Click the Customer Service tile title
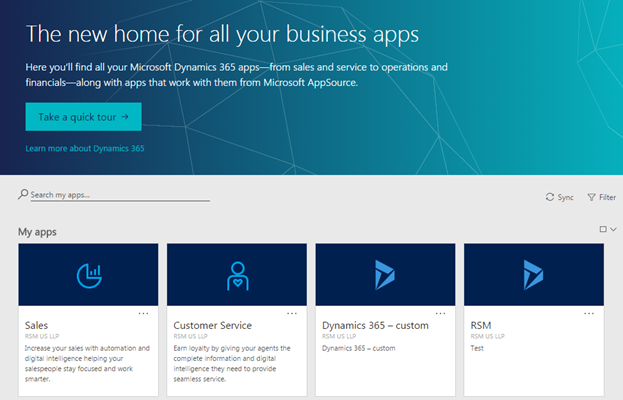The image size is (623, 400). (213, 325)
